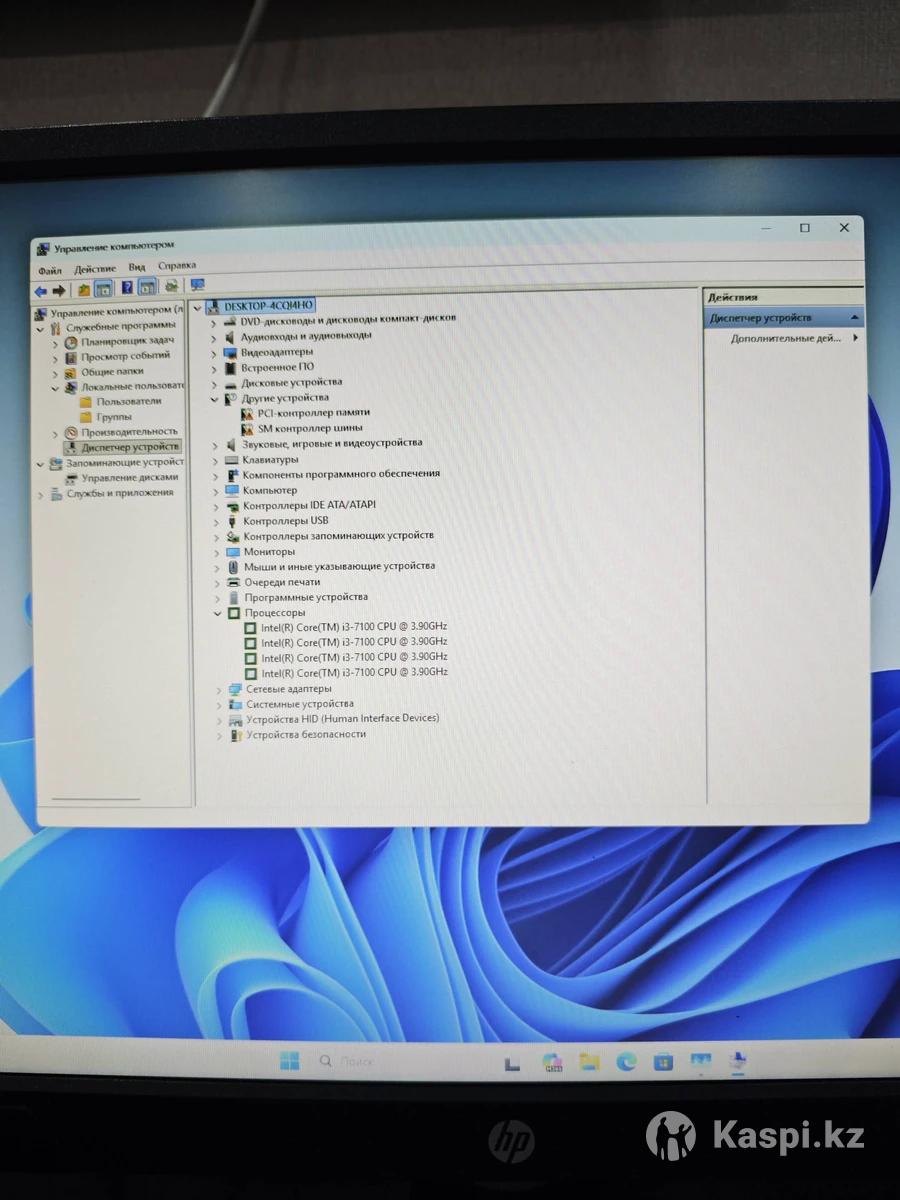This screenshot has height=1200, width=900.
Task: Expand the Видеоадаптеры category
Action: pos(215,352)
